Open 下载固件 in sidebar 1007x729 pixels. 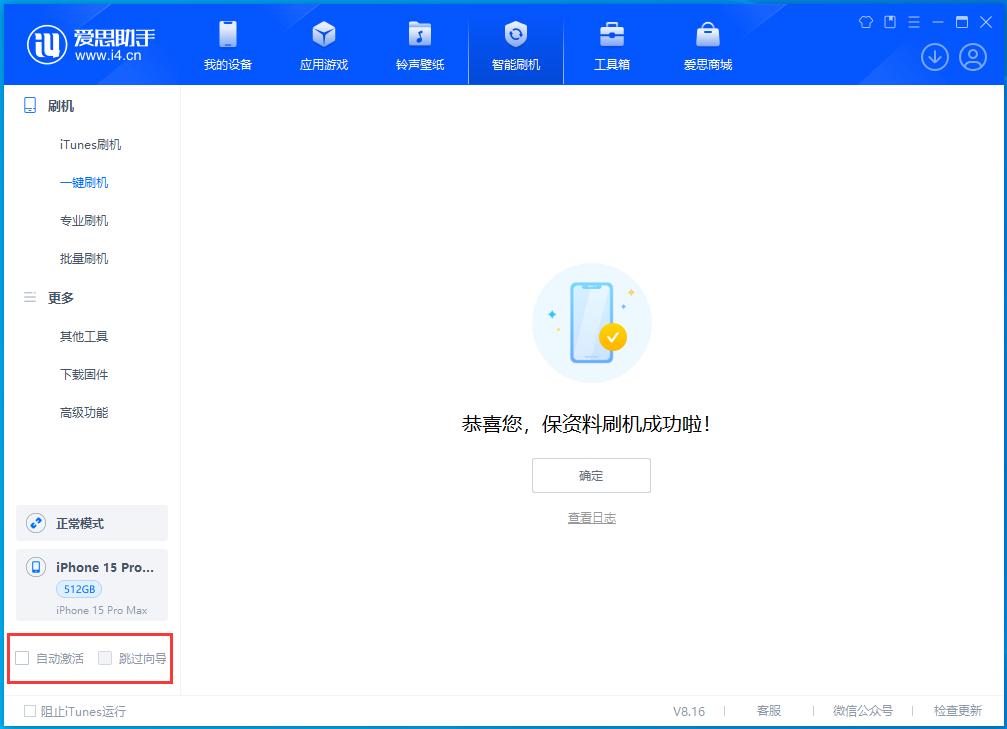tap(84, 374)
